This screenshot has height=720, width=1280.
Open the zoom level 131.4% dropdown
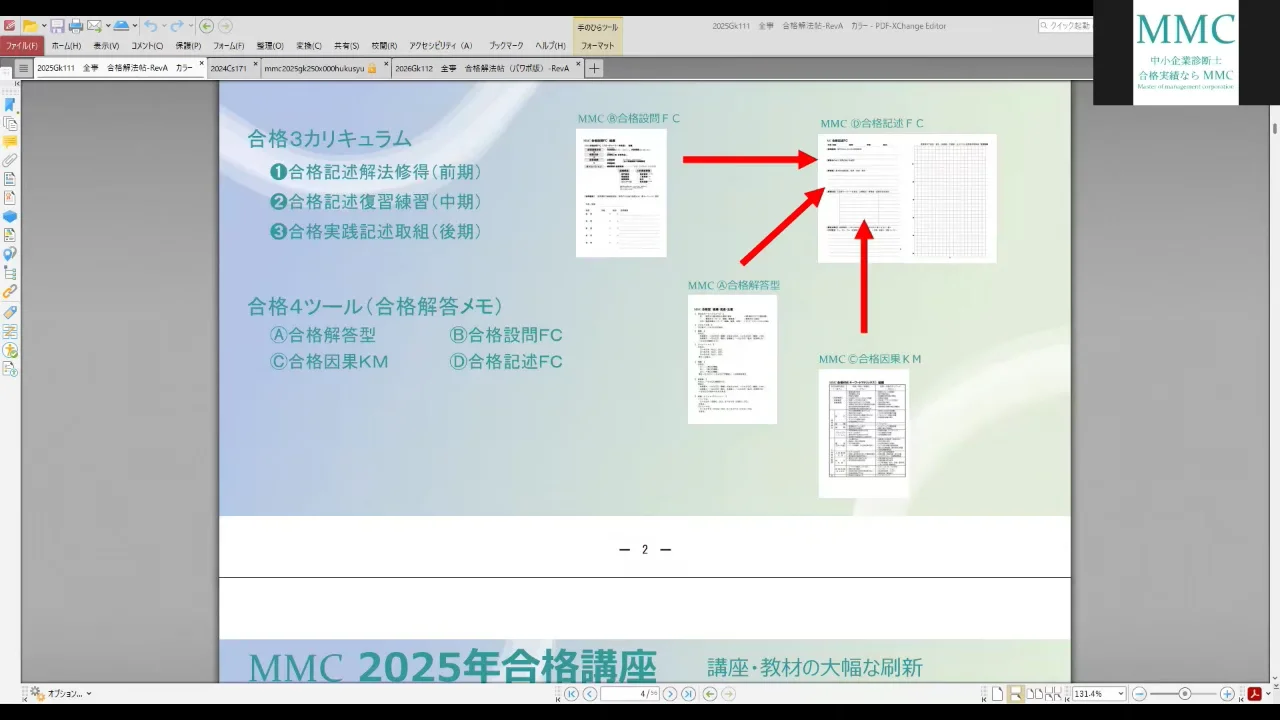point(1120,694)
